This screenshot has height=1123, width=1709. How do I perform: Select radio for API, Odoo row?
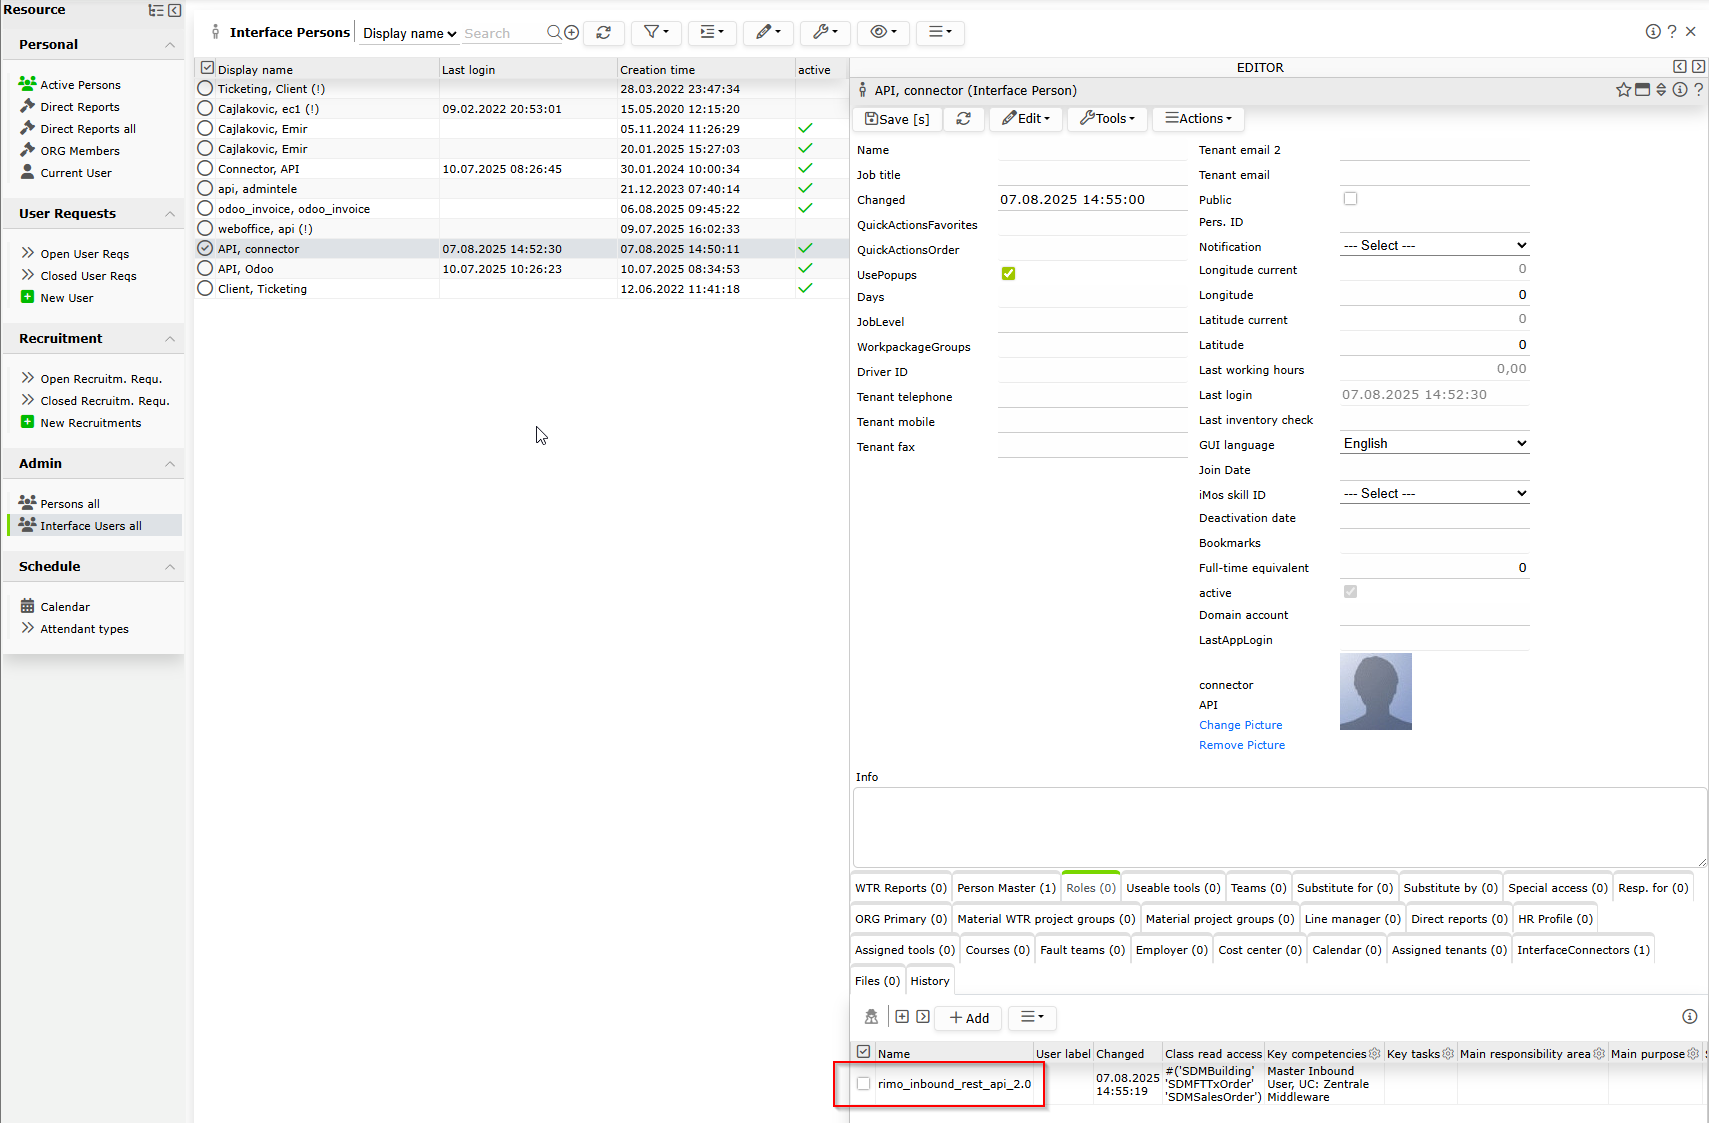tap(205, 268)
